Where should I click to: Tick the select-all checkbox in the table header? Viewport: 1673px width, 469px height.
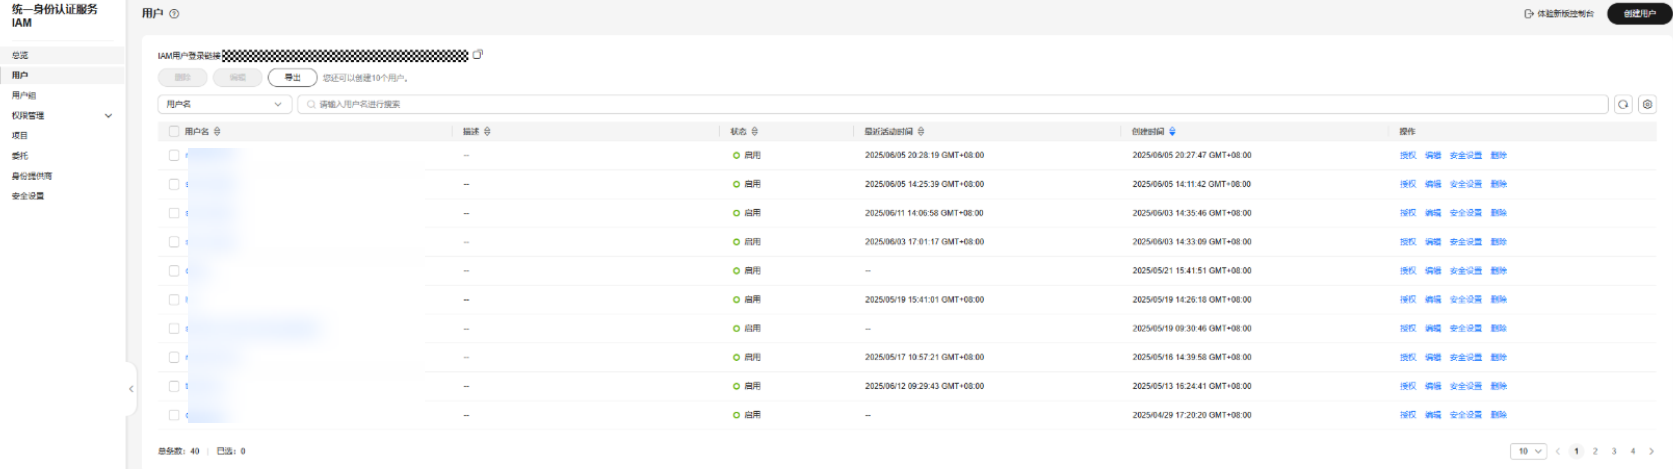pyautogui.click(x=174, y=132)
